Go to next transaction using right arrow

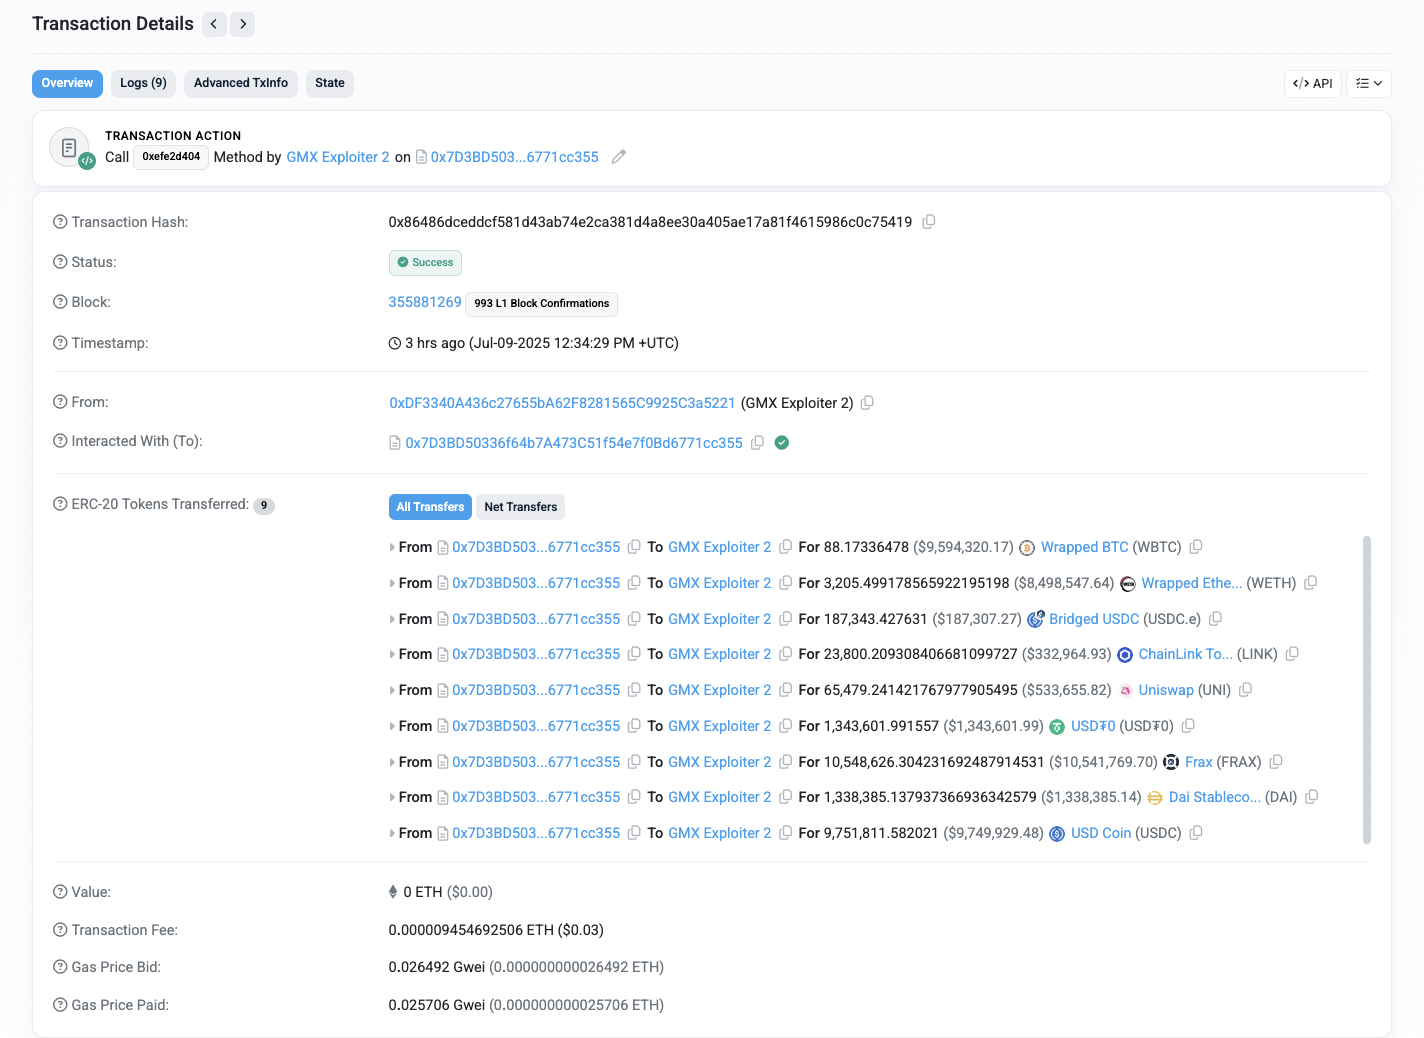(x=243, y=24)
